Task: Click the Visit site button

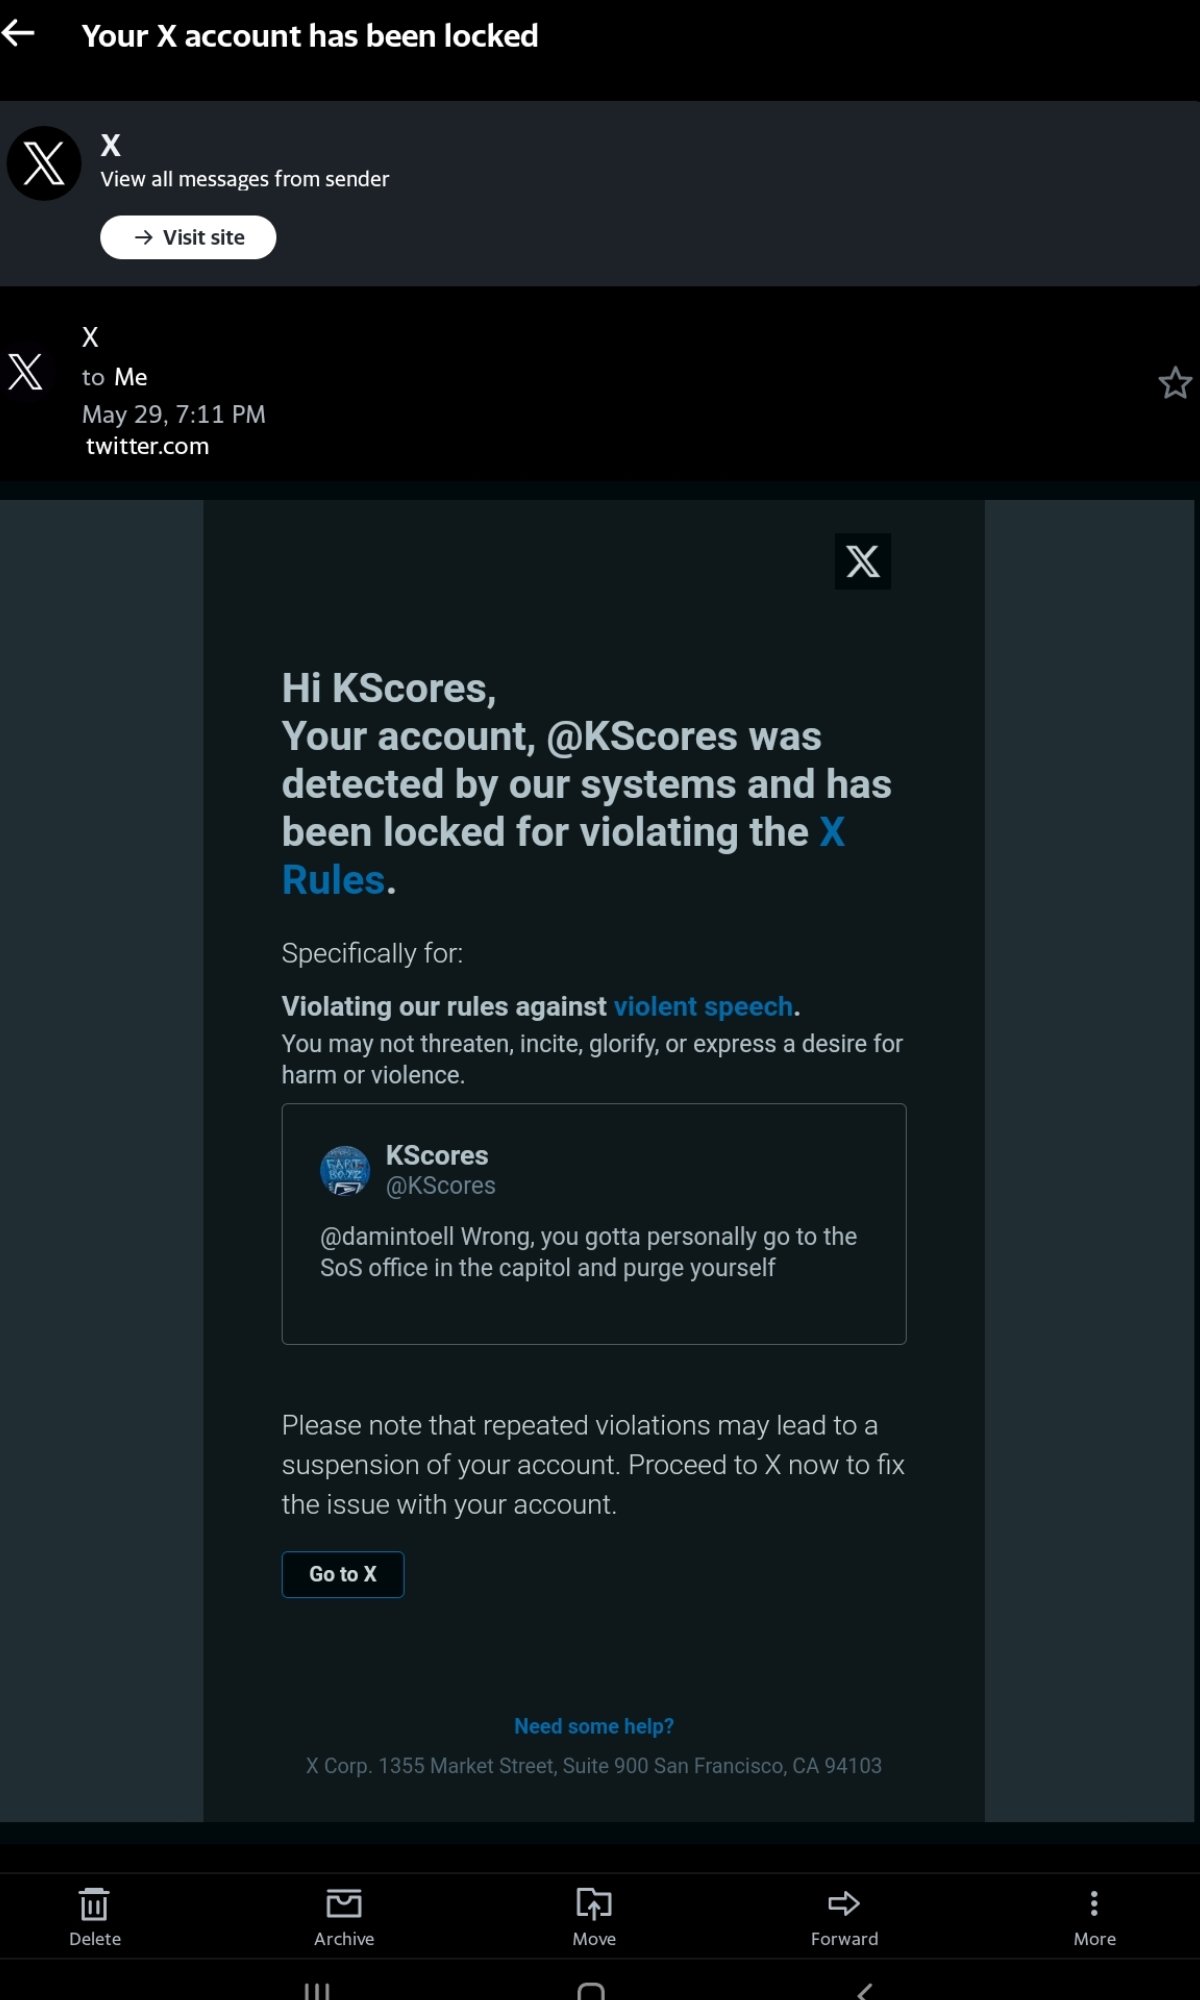Action: click(188, 237)
